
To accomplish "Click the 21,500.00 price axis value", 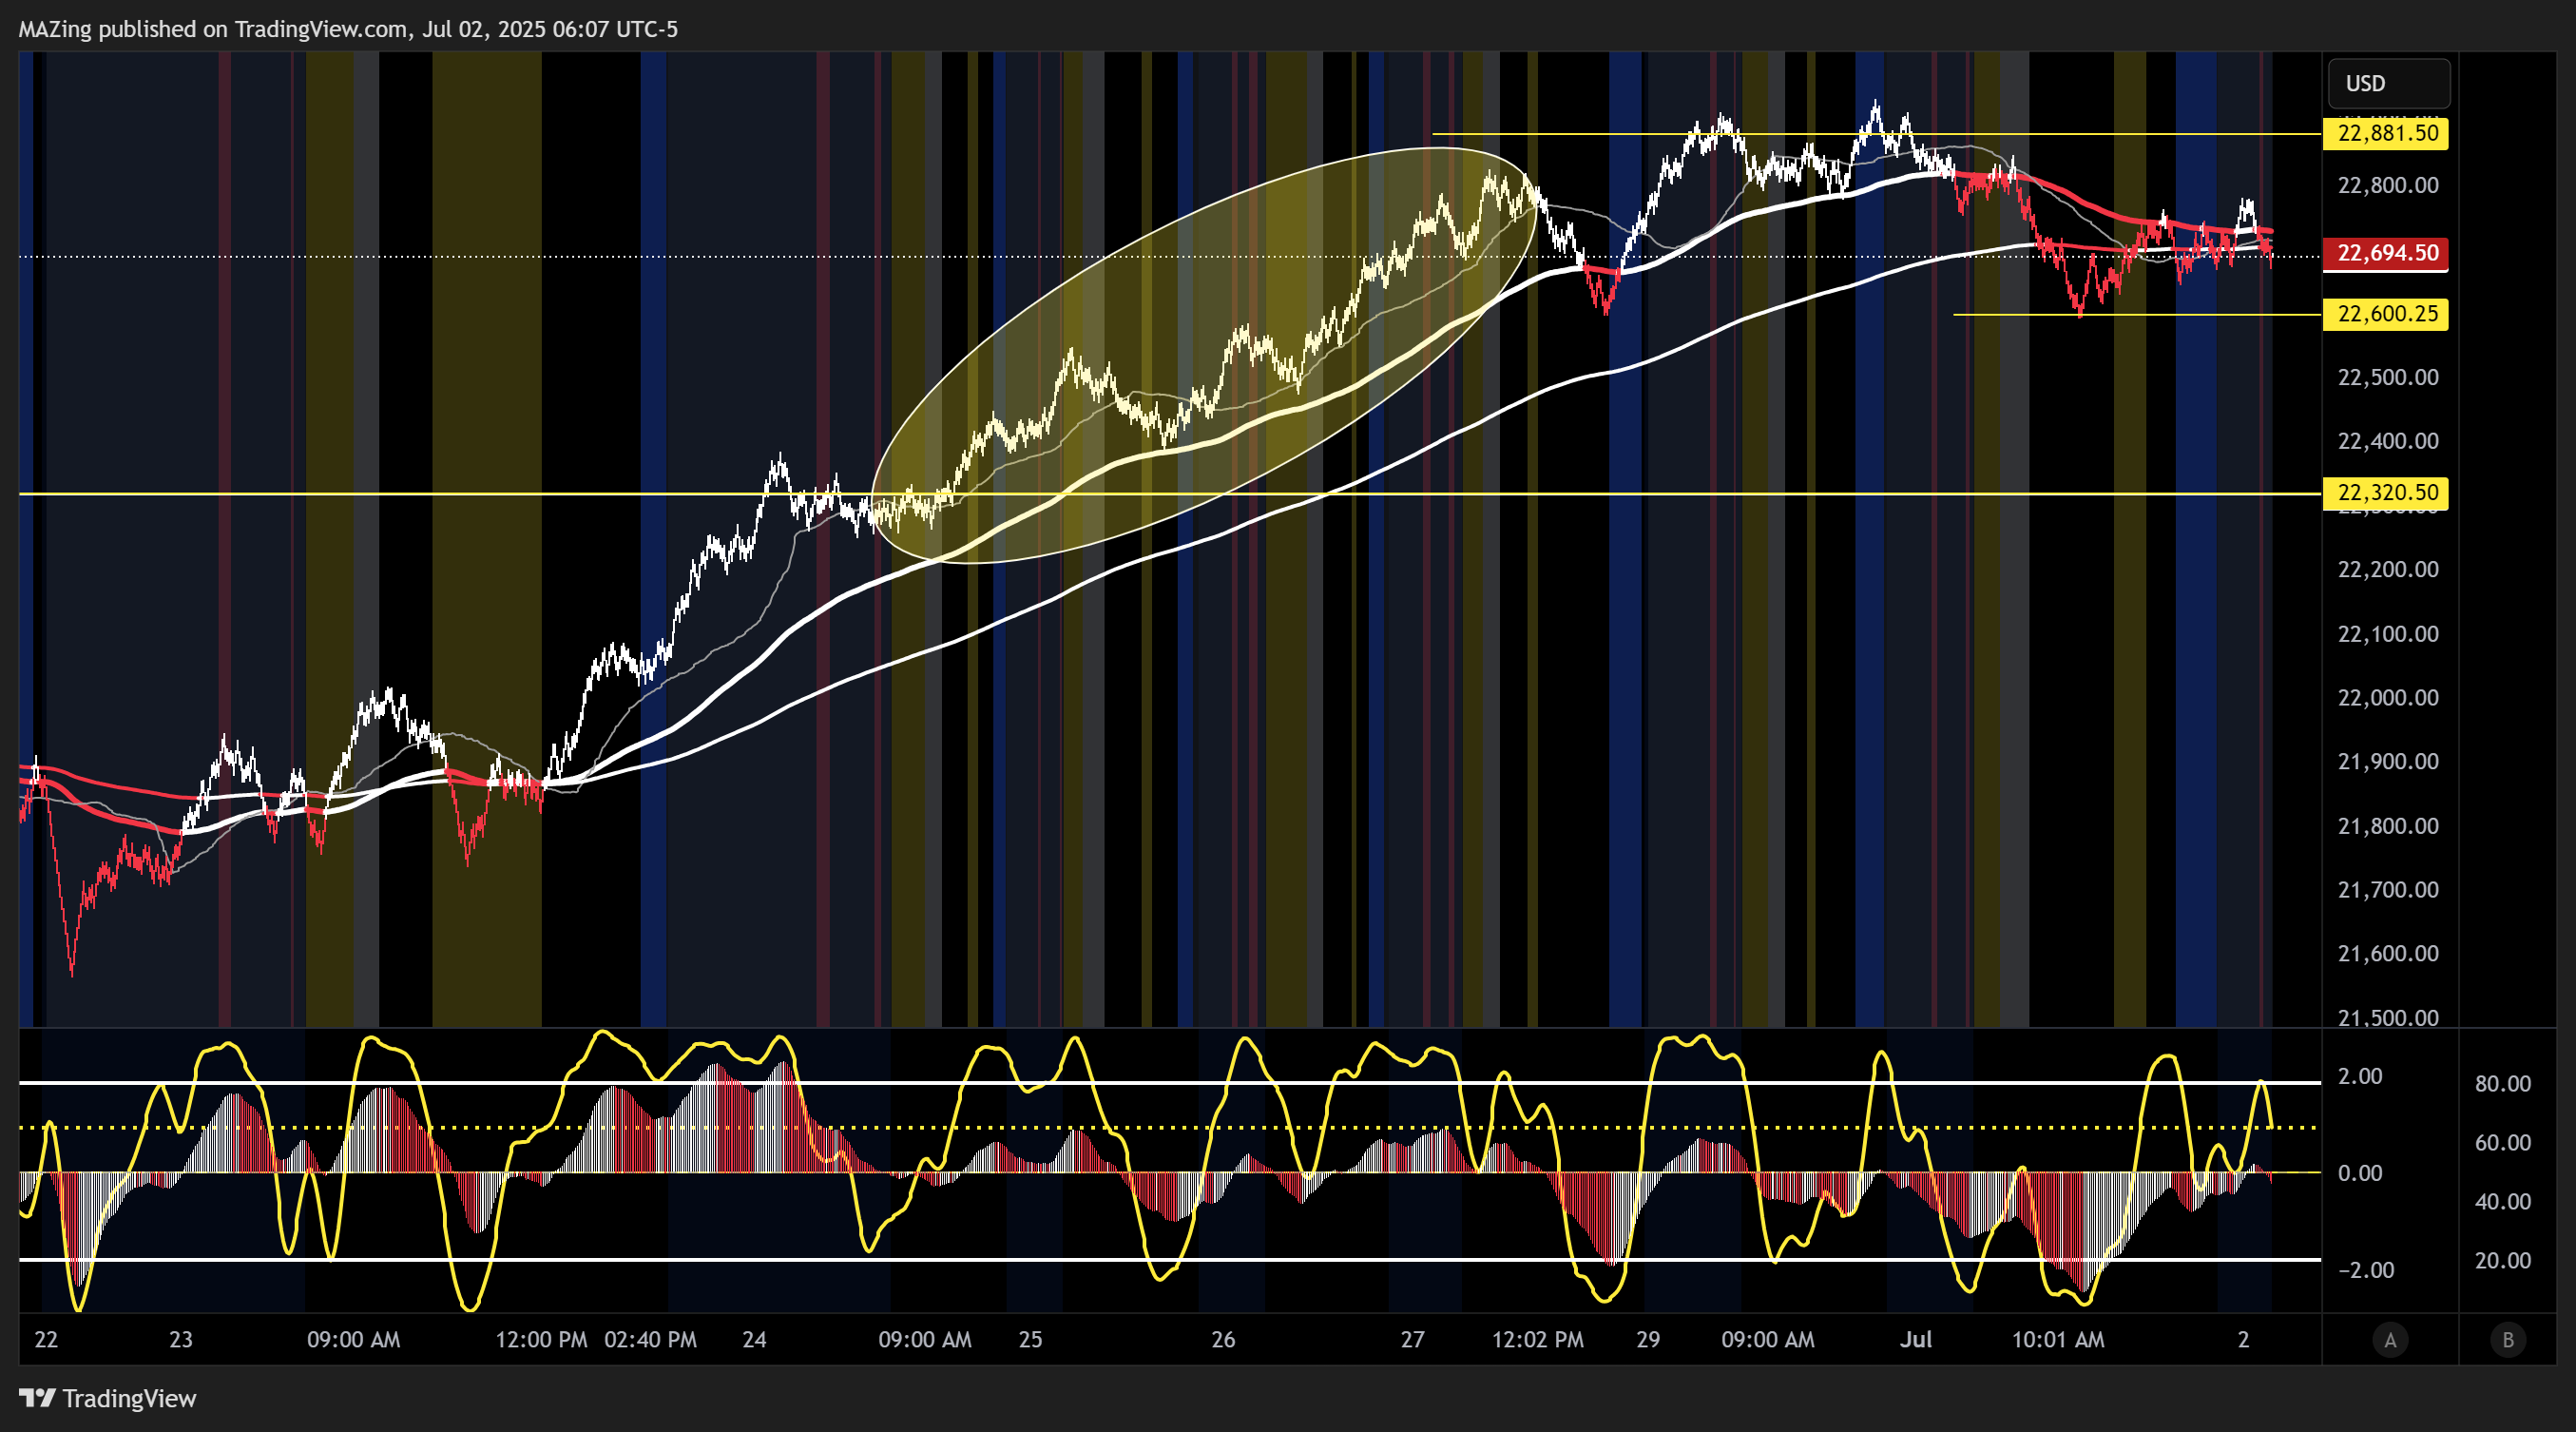I will click(2387, 1018).
